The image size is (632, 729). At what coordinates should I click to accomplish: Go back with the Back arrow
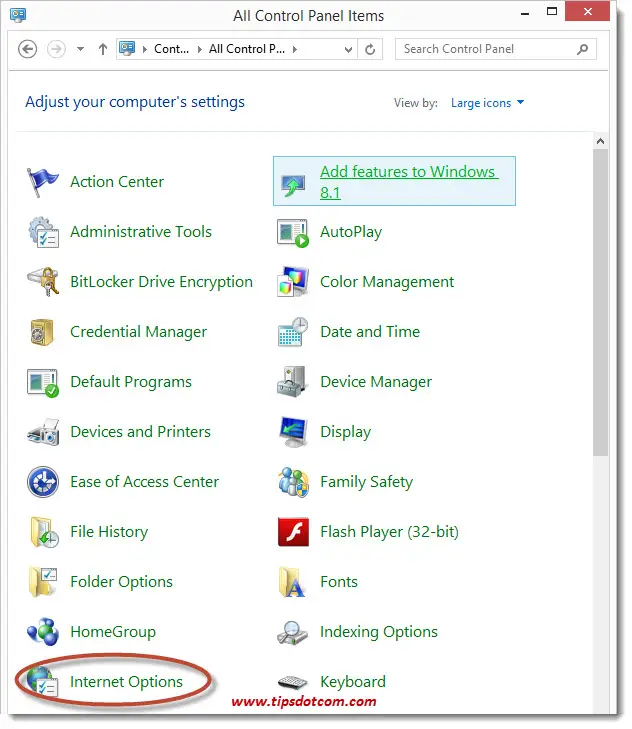(27, 49)
